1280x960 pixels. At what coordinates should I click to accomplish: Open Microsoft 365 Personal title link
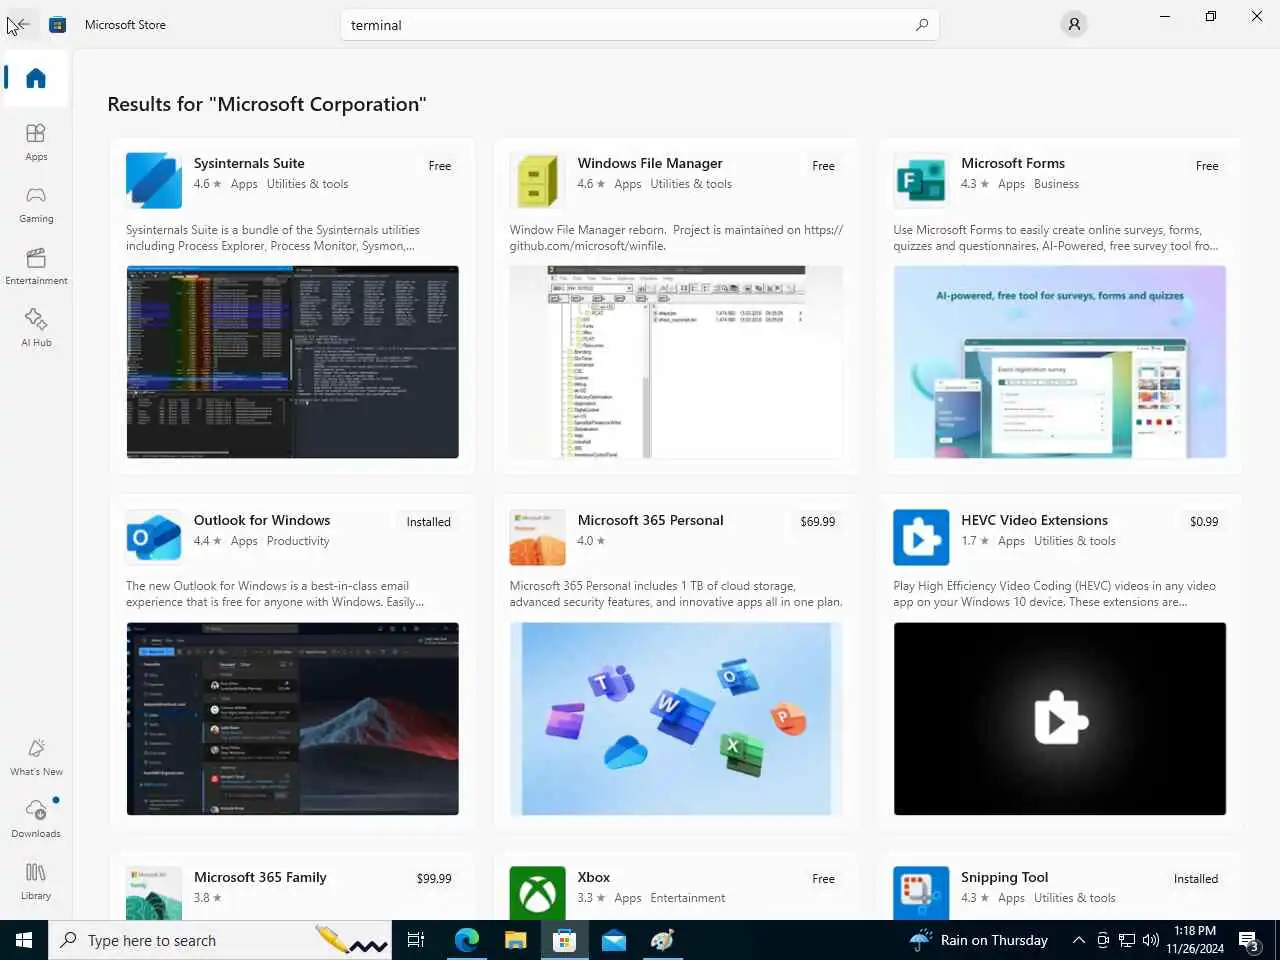[650, 520]
